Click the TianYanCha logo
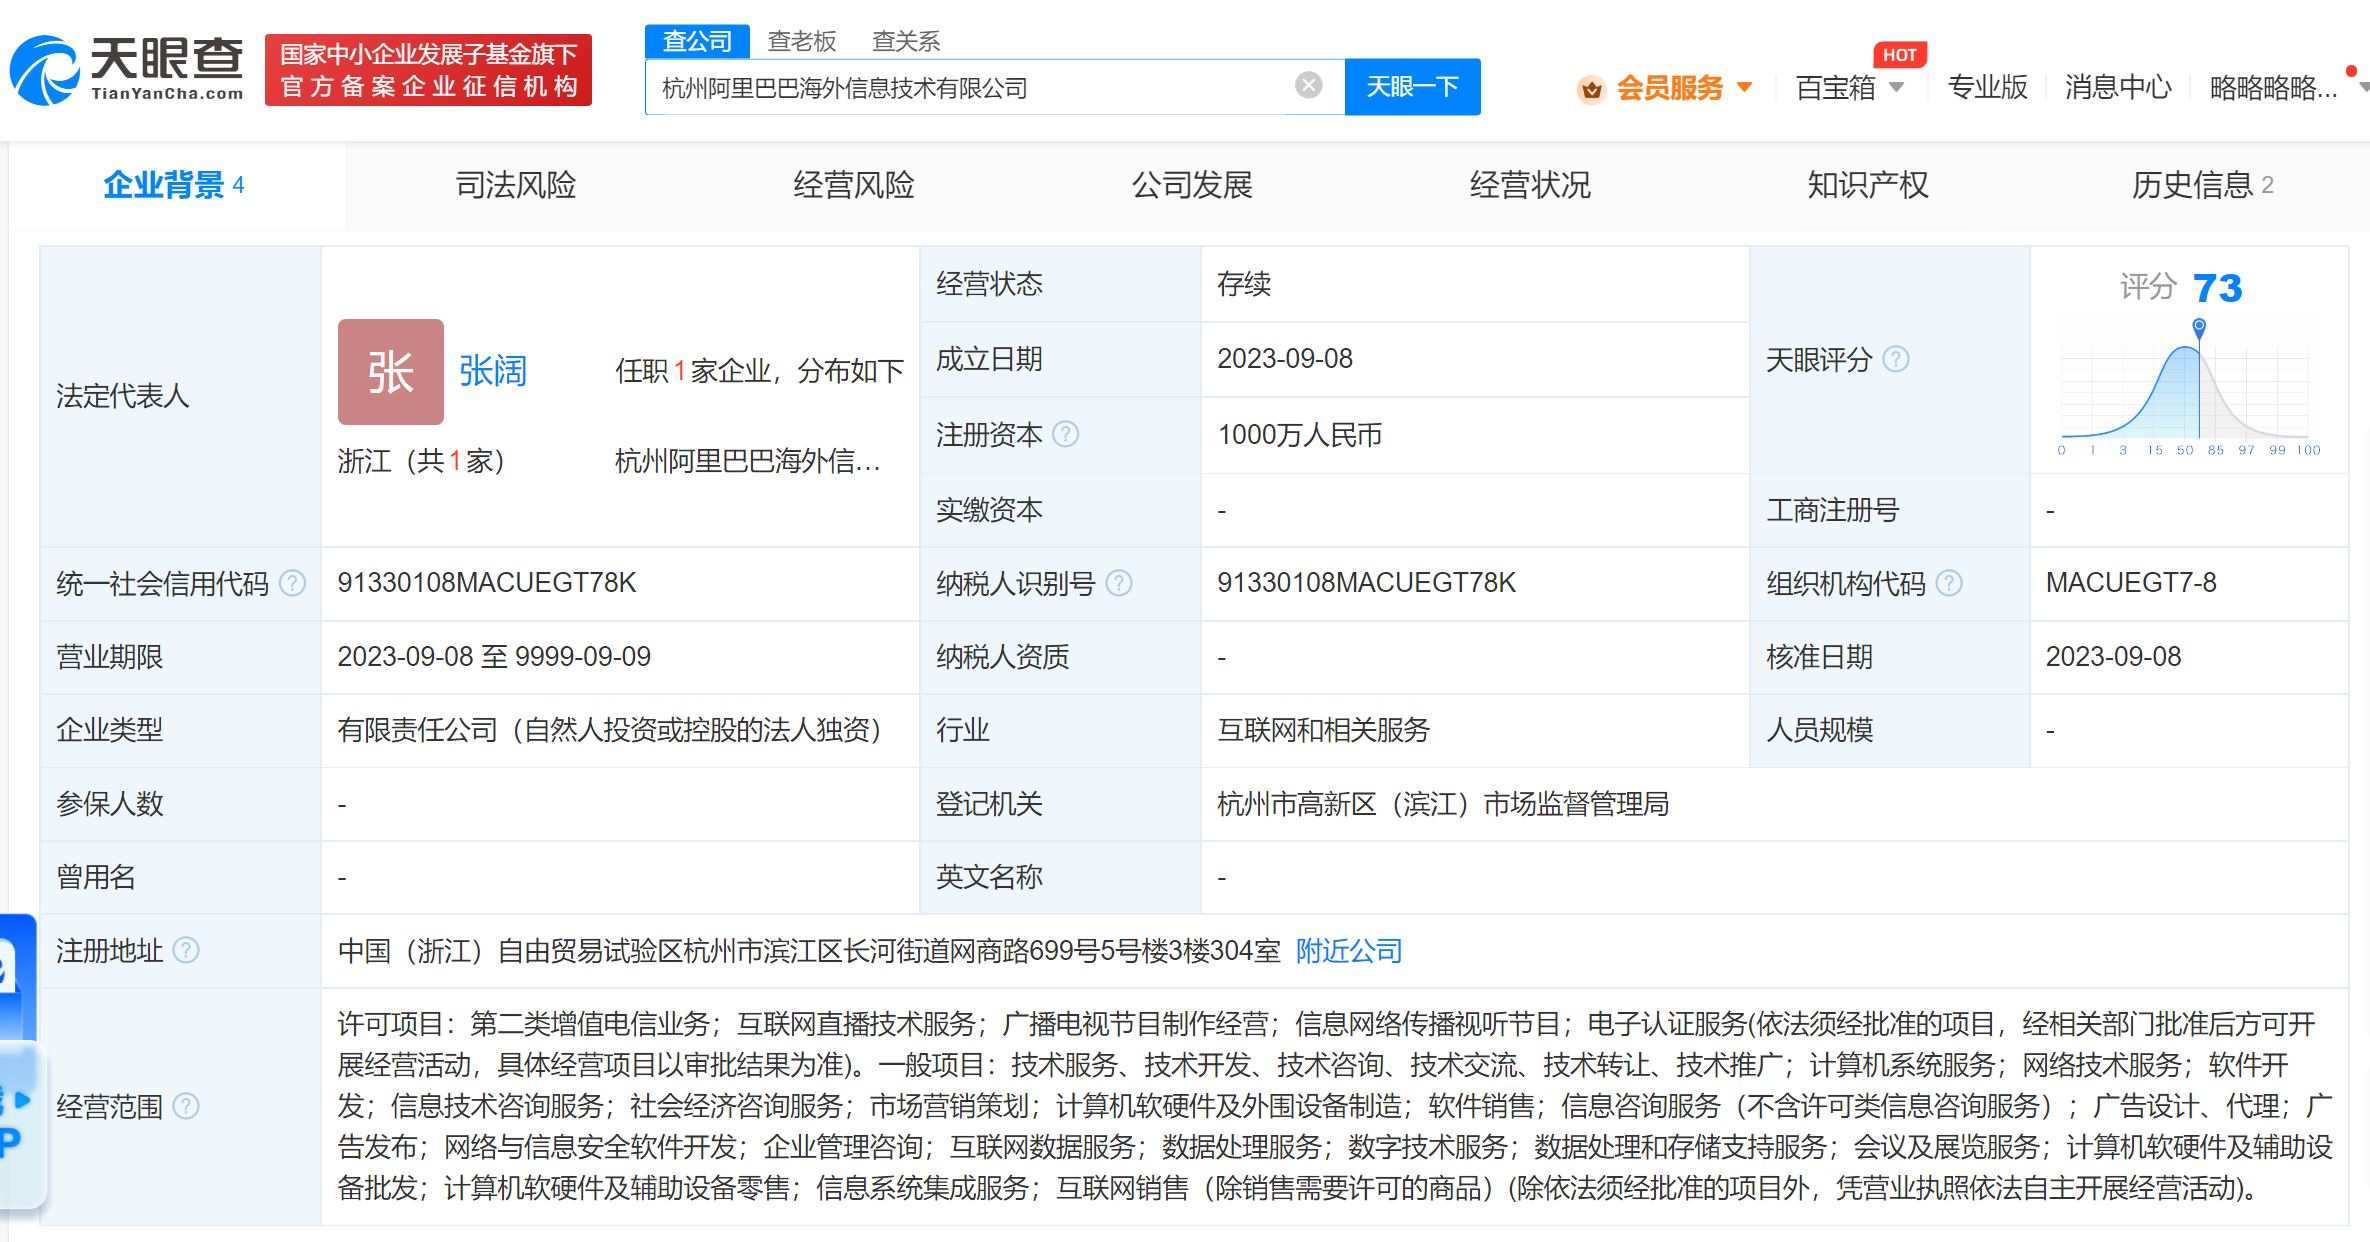The width and height of the screenshot is (2370, 1242). click(126, 70)
